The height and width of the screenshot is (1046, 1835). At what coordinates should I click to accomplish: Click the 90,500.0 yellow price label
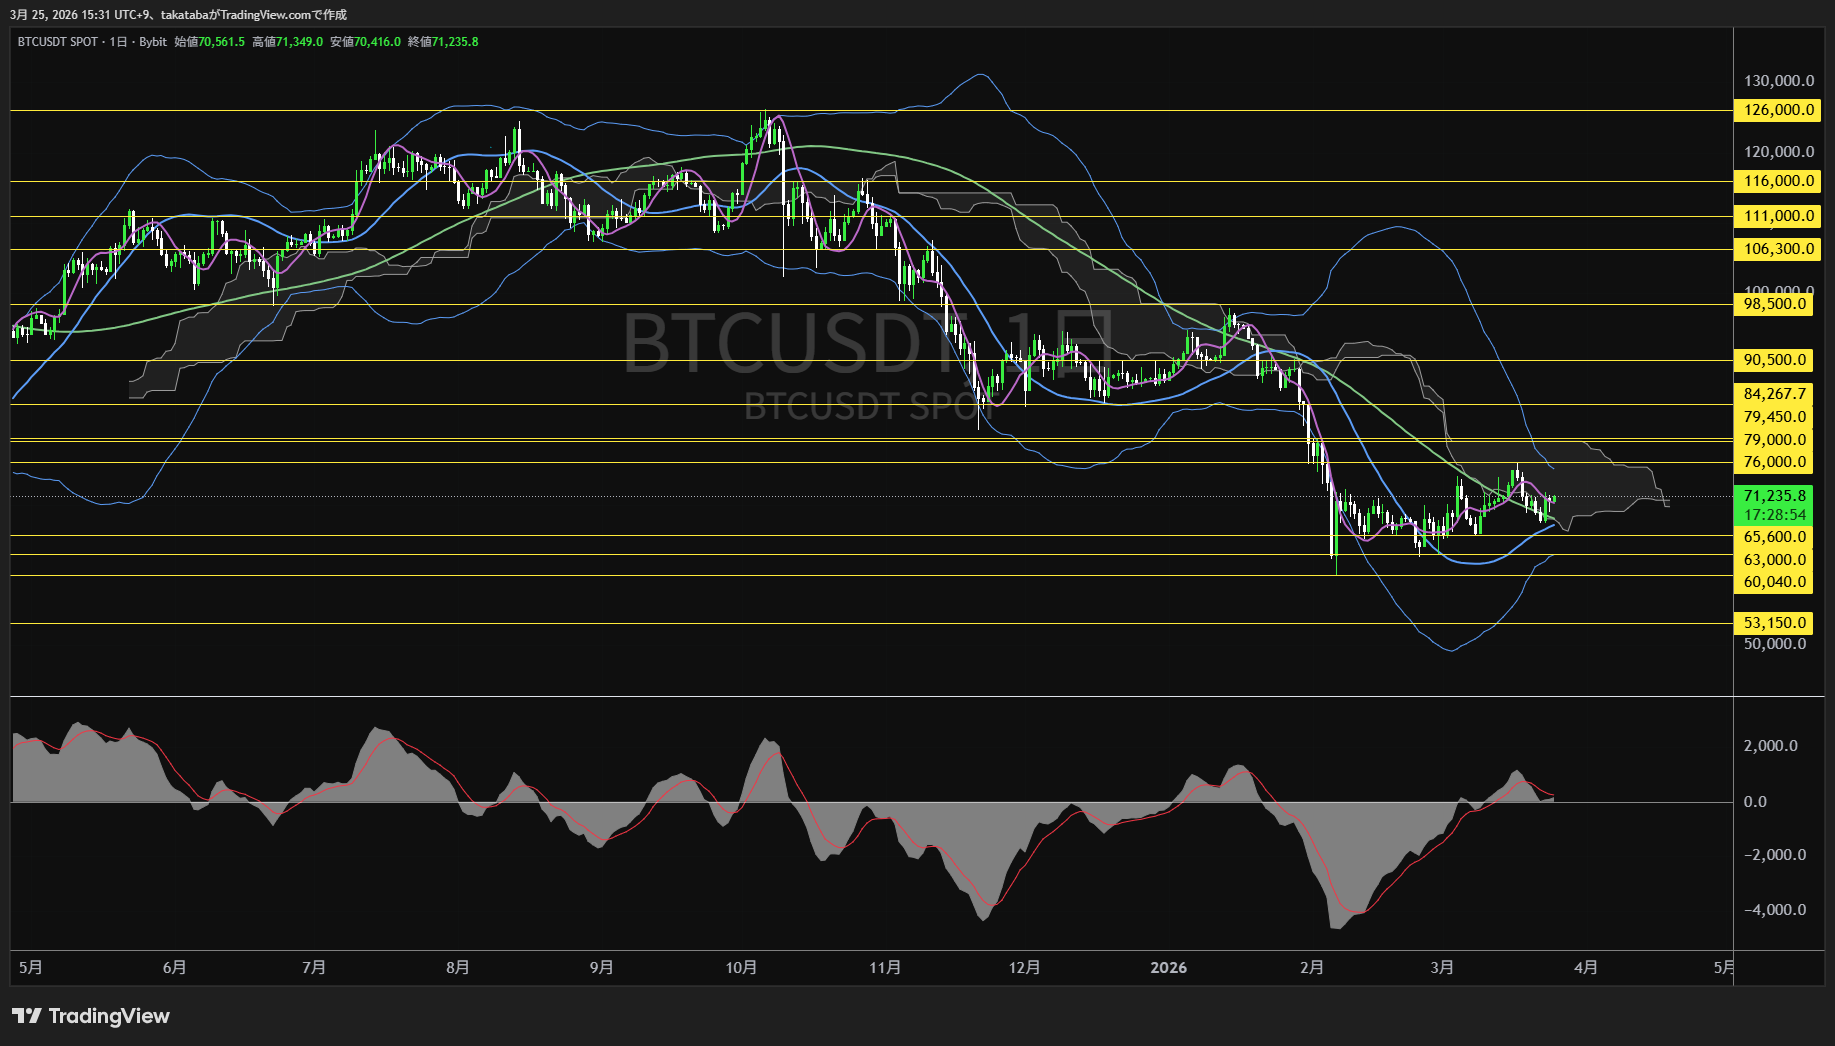pos(1774,360)
